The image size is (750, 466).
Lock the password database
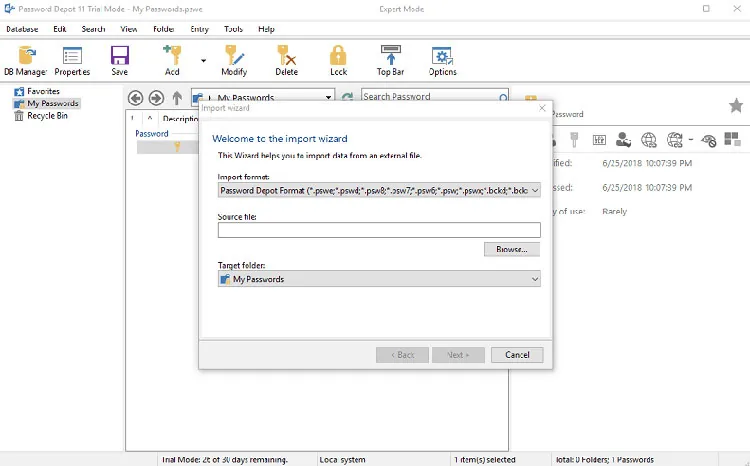338,61
